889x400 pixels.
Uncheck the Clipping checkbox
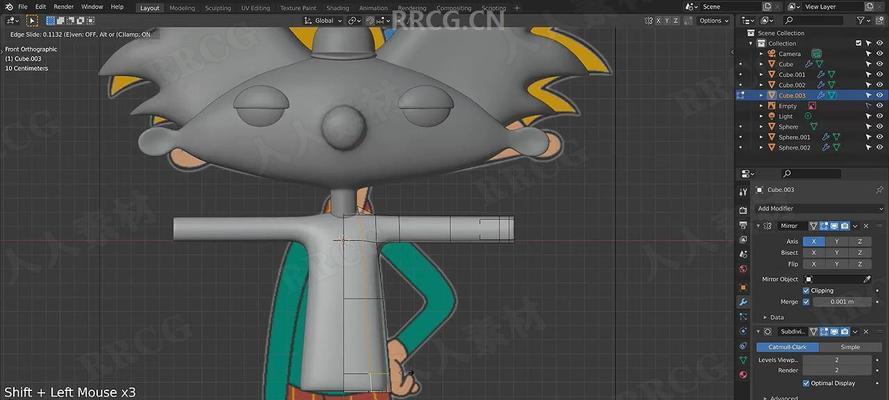(806, 291)
